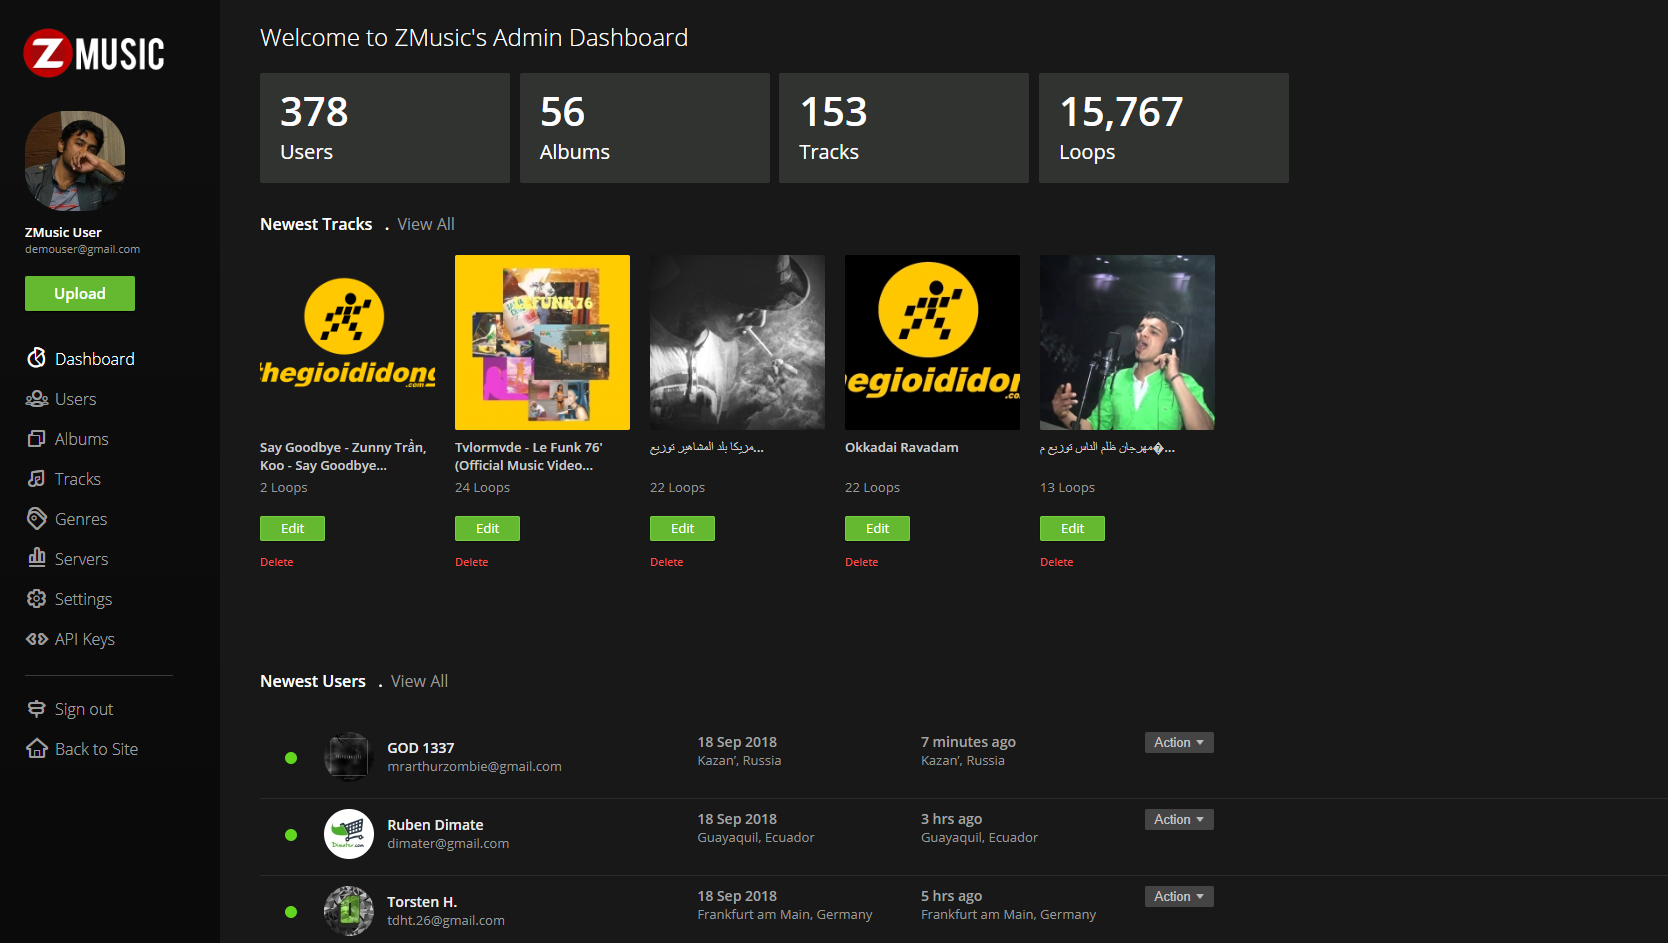
Task: Click the Settings gear icon
Action: [37, 599]
